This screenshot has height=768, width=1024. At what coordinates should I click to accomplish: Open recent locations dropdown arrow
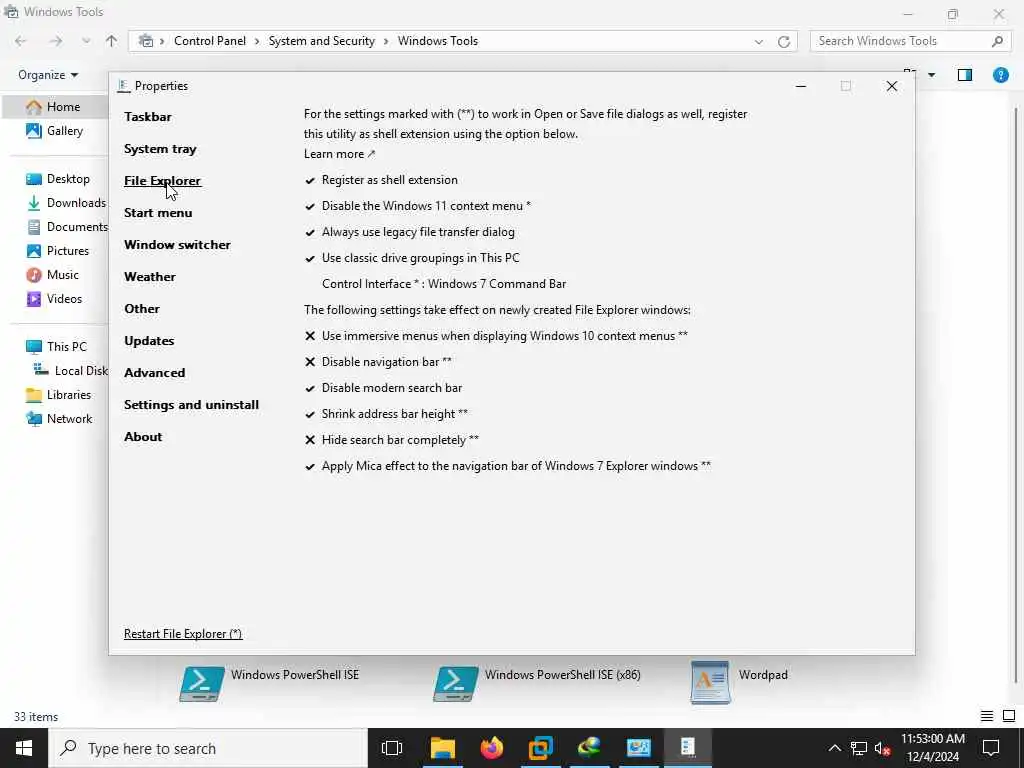86,41
